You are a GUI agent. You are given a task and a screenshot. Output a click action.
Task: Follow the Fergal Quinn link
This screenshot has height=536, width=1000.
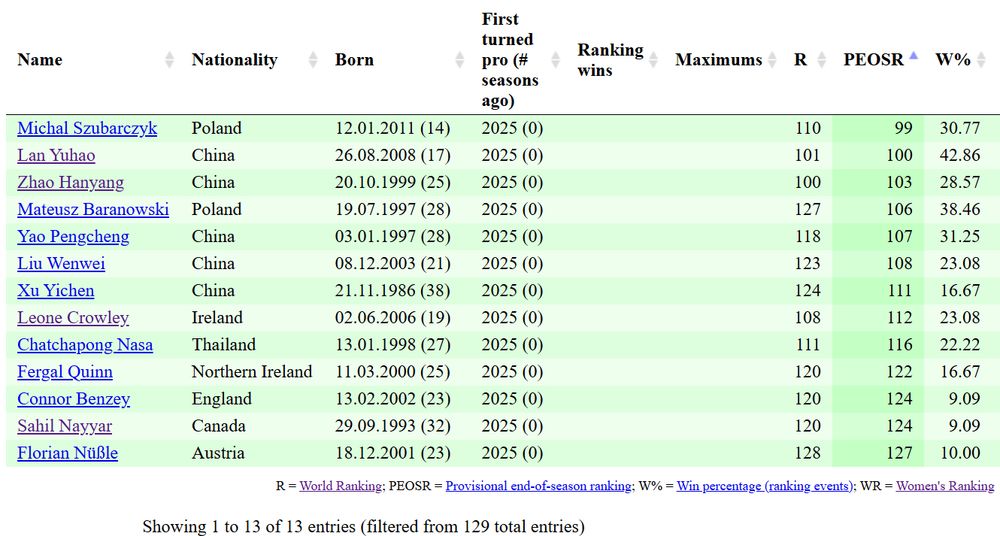click(x=65, y=372)
